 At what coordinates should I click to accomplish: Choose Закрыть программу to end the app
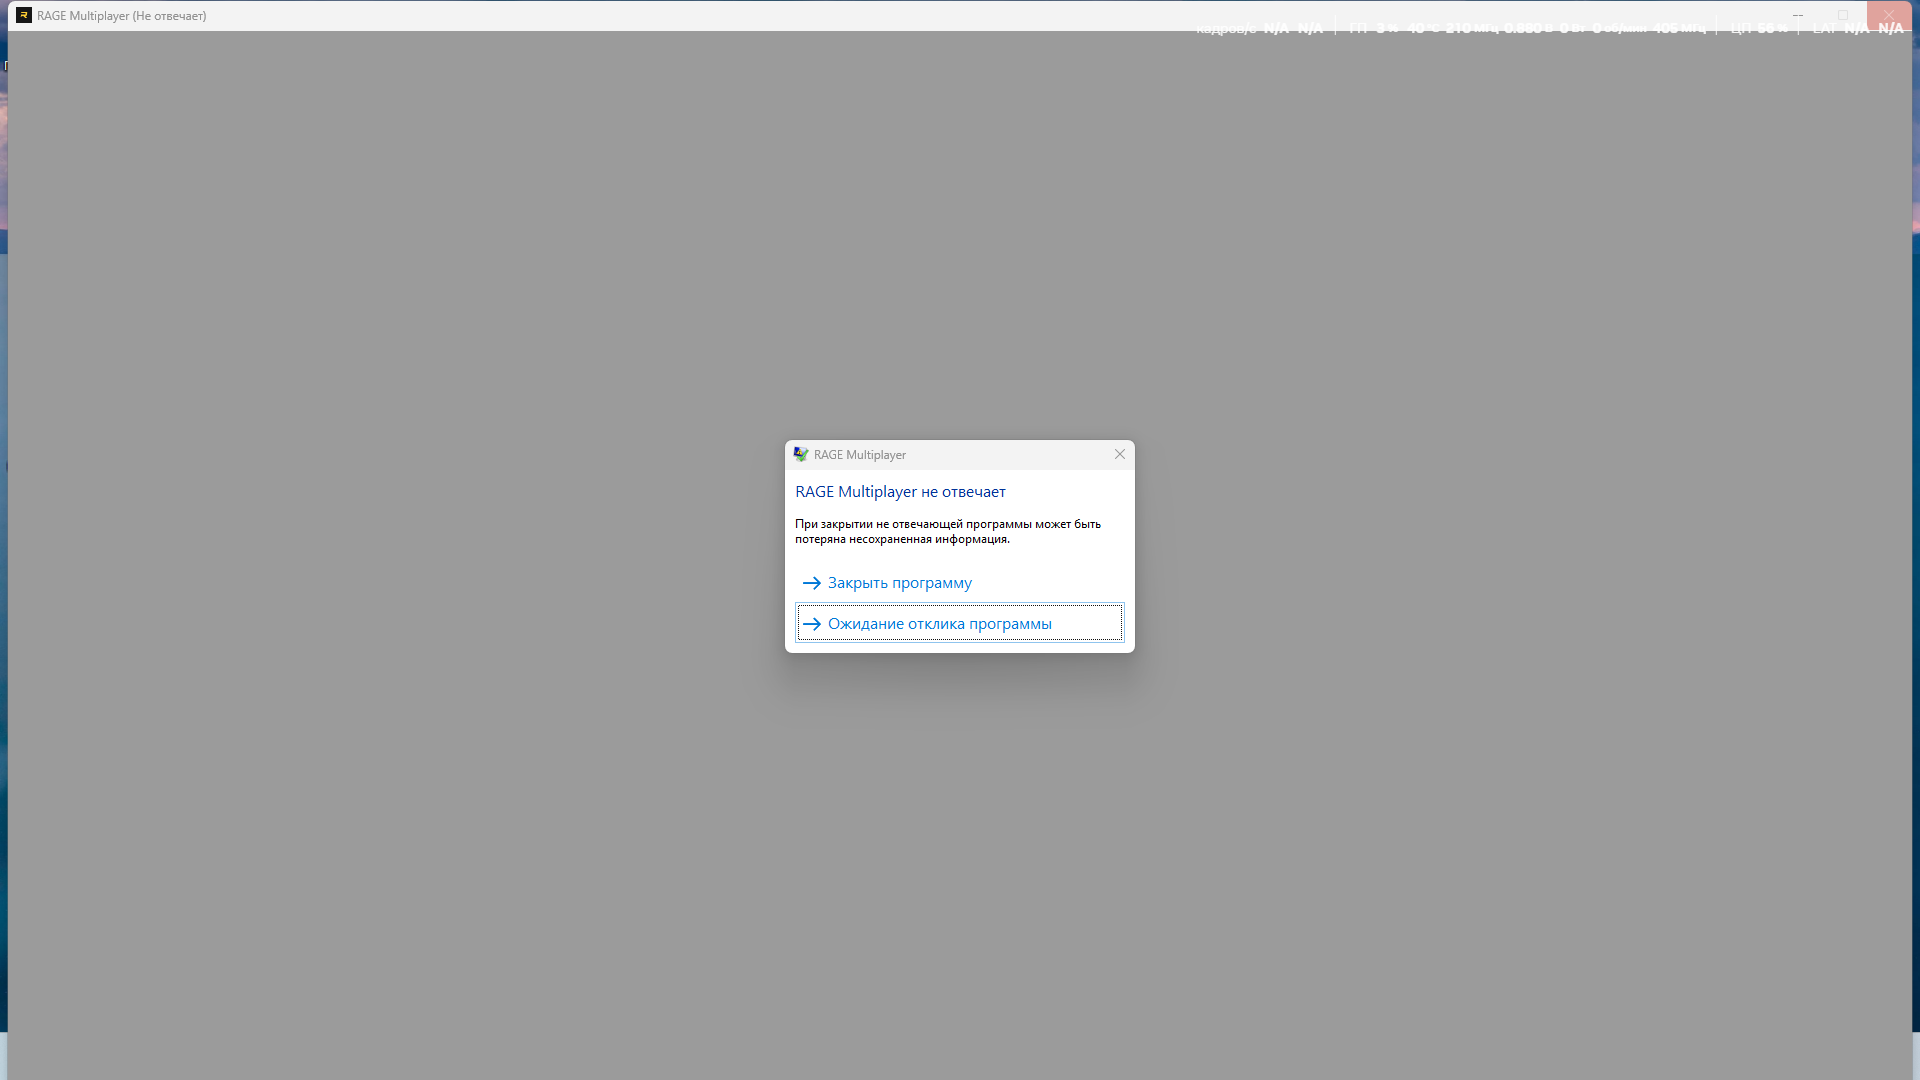pyautogui.click(x=899, y=583)
